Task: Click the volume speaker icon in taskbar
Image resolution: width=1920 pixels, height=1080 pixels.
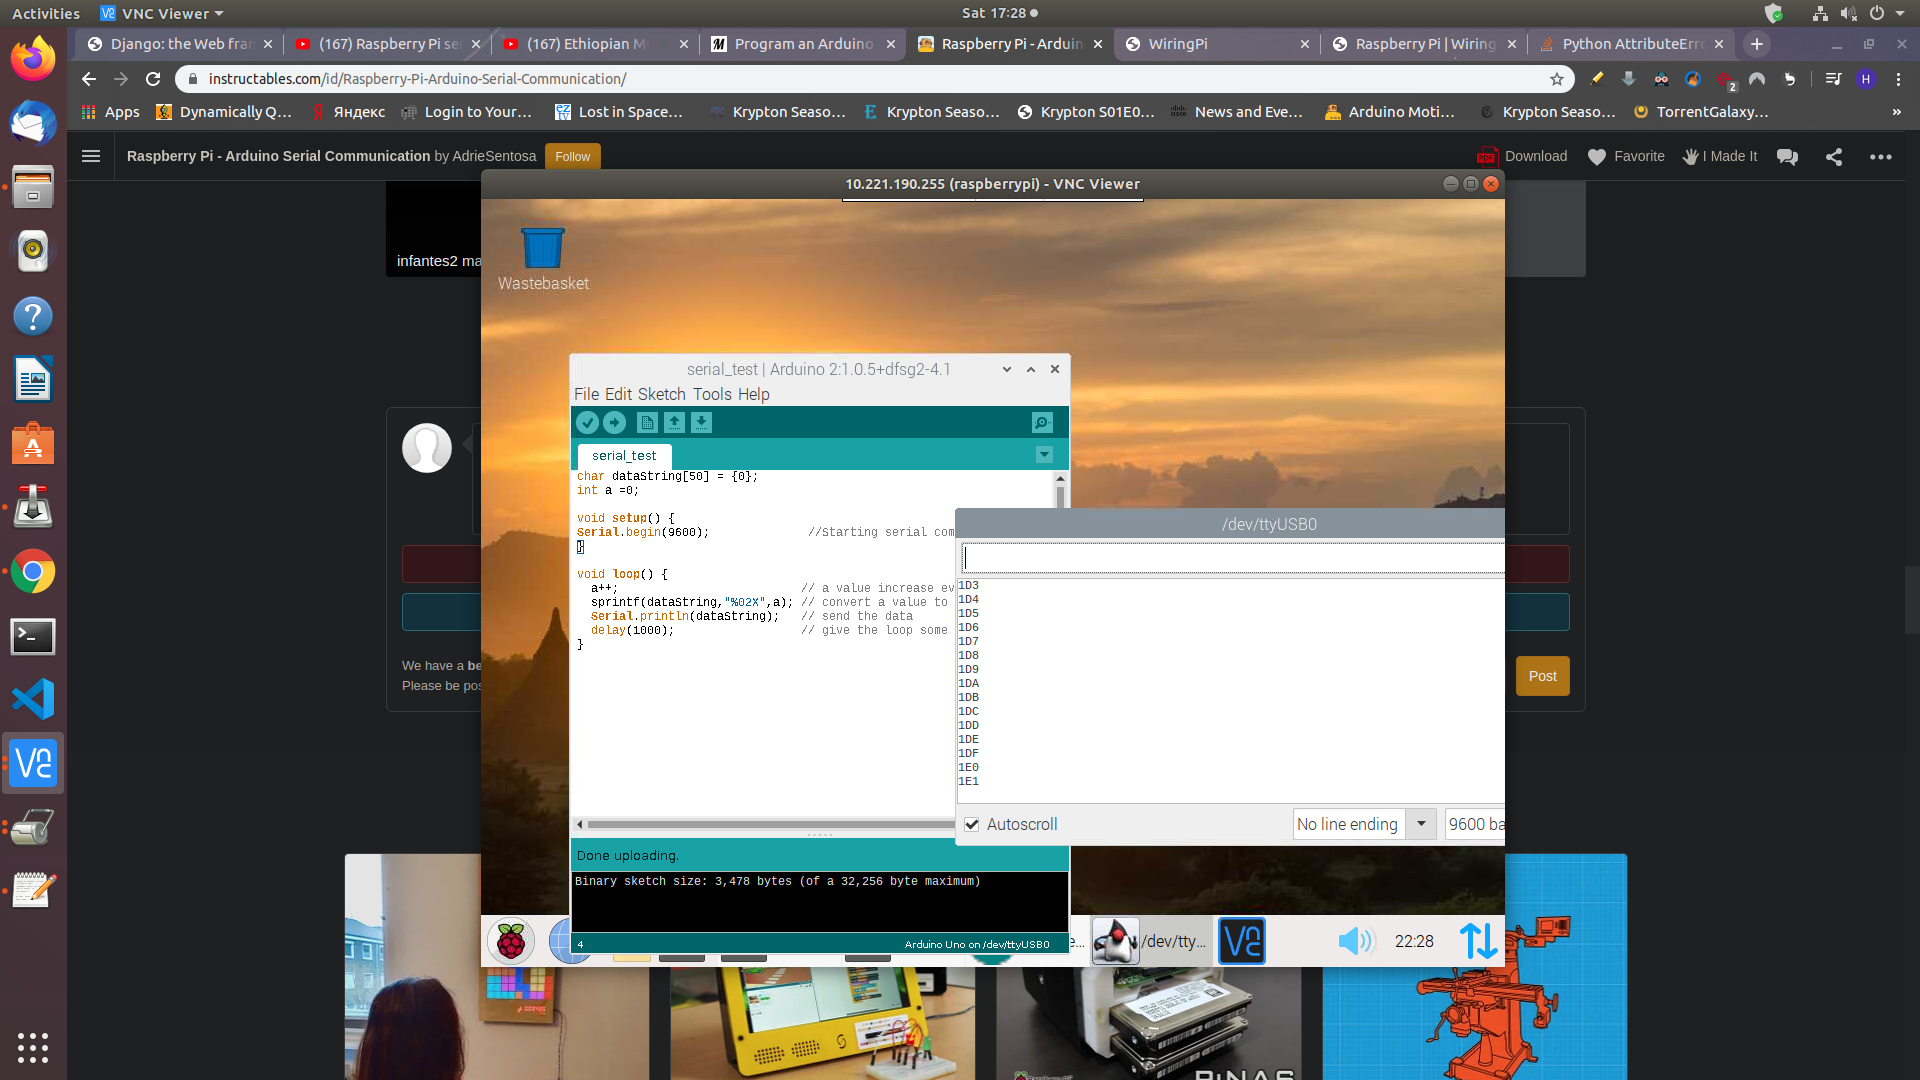Action: 1356,941
